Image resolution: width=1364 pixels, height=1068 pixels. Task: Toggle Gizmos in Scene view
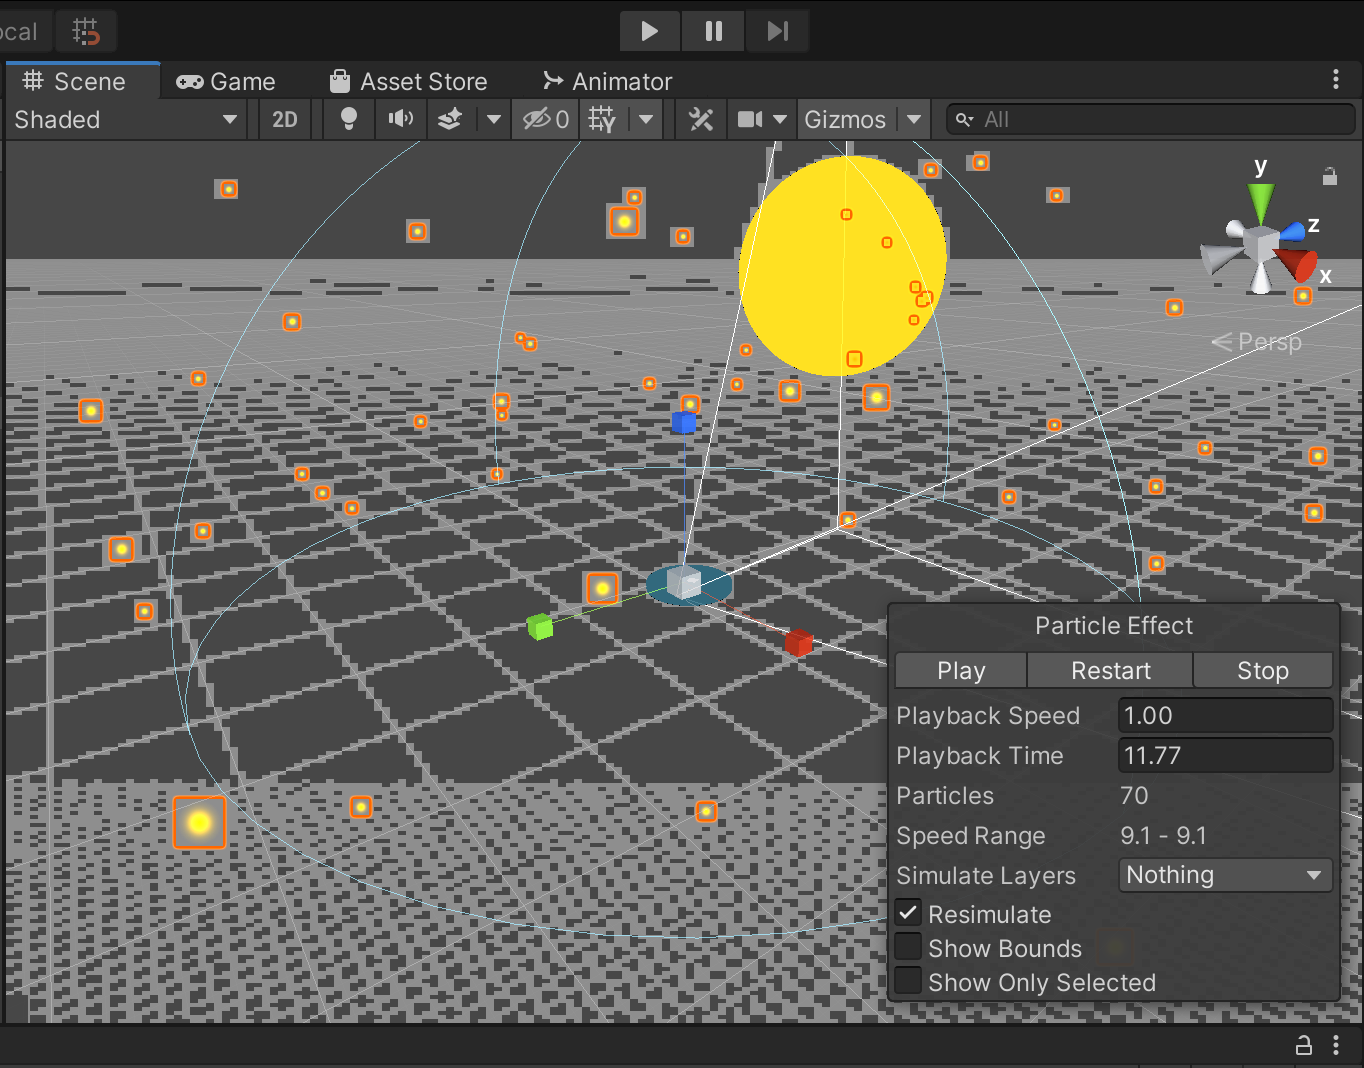tap(846, 120)
